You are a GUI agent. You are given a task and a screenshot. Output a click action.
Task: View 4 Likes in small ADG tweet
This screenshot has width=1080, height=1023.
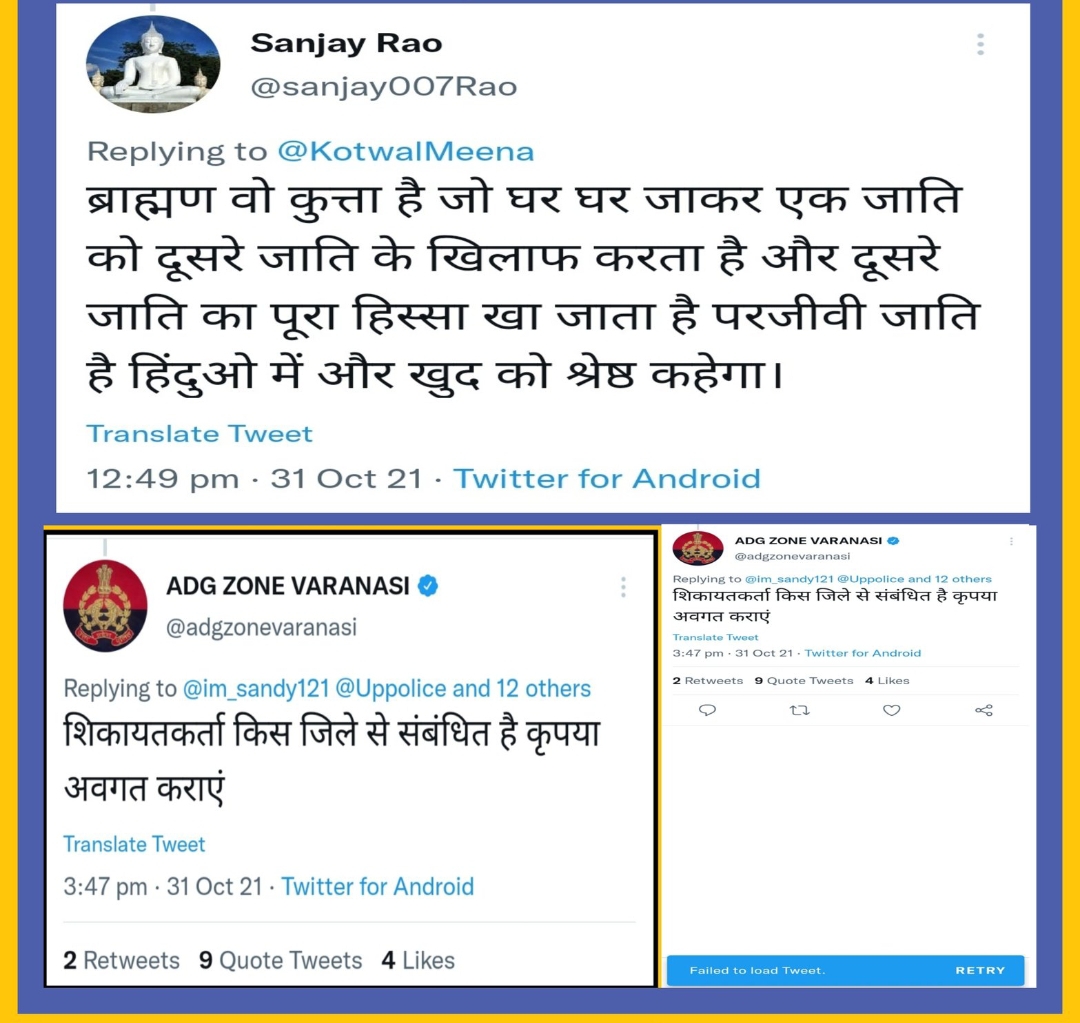tap(887, 681)
